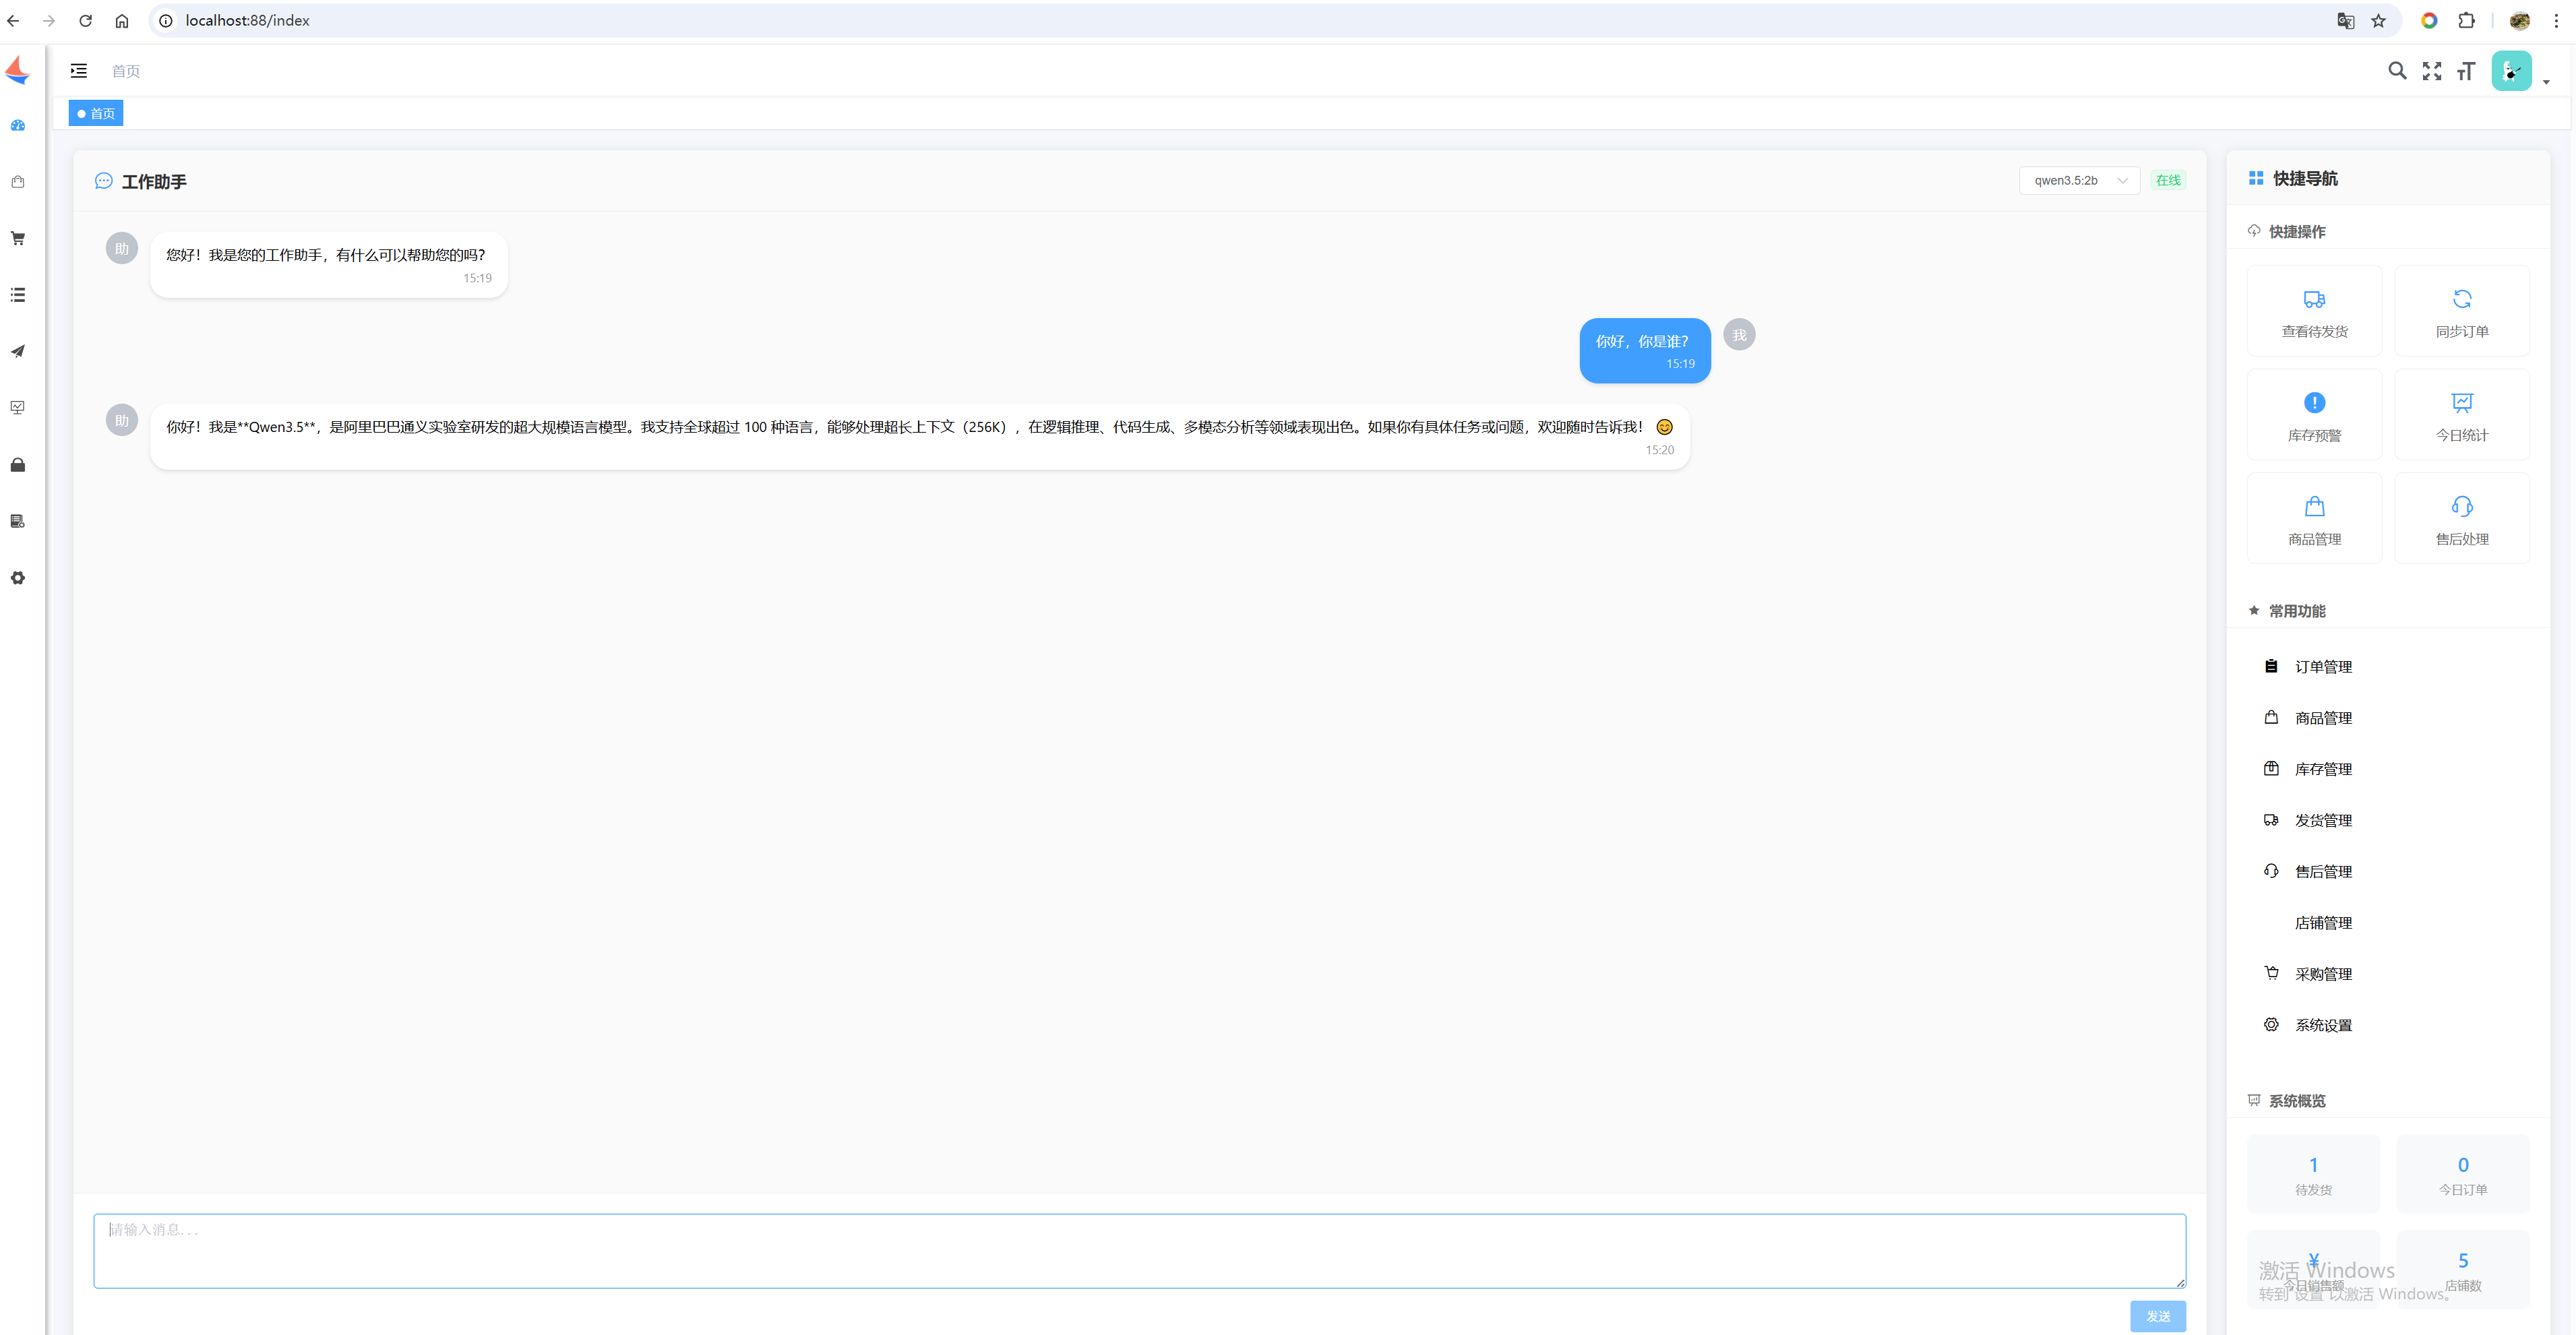This screenshot has height=1335, width=2576.
Task: Click the 发送 send button
Action: (2157, 1316)
